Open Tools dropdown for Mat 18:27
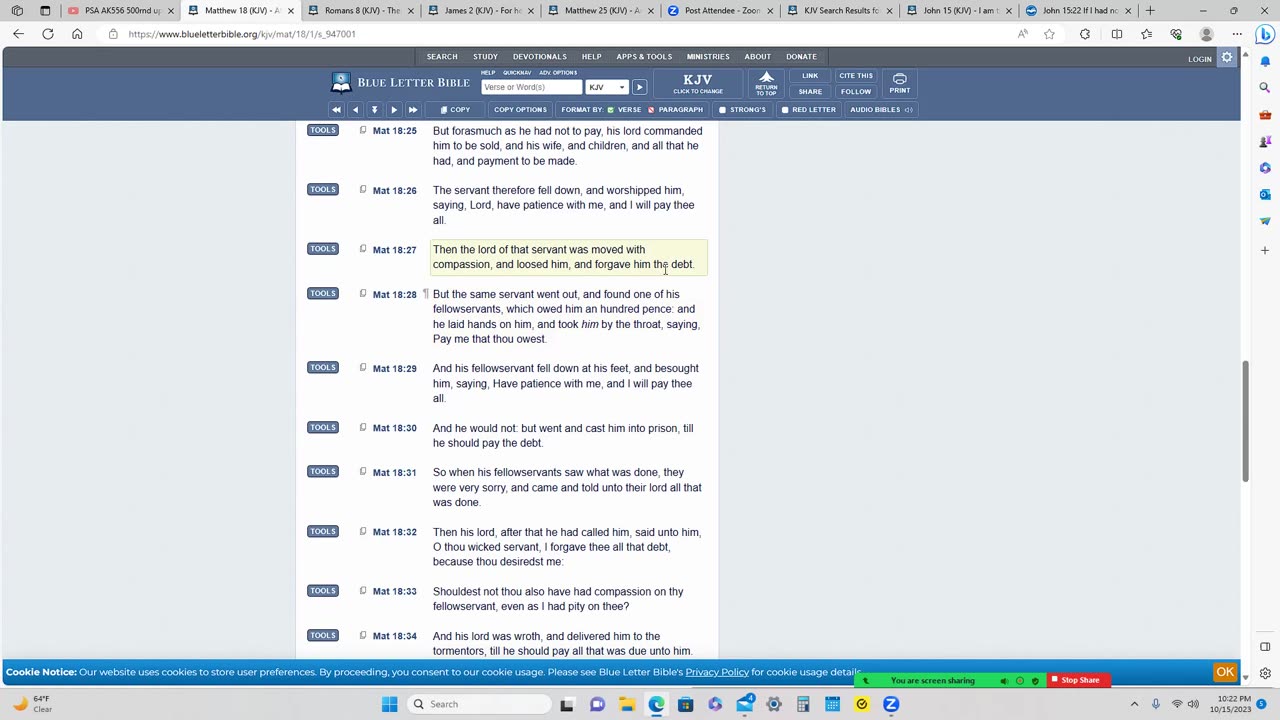 [x=322, y=249]
